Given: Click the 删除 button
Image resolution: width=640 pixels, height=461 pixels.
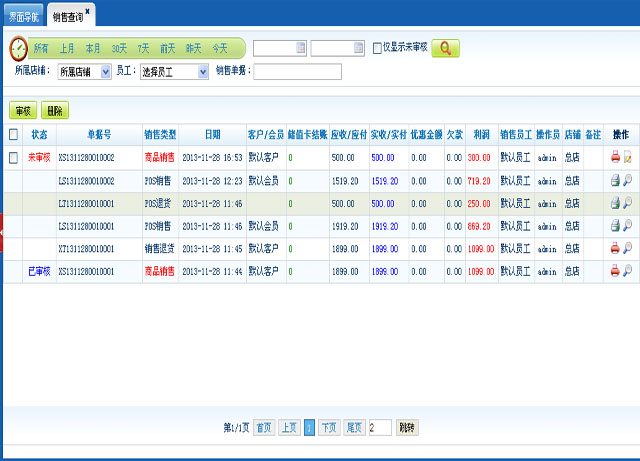Looking at the screenshot, I should pyautogui.click(x=55, y=111).
